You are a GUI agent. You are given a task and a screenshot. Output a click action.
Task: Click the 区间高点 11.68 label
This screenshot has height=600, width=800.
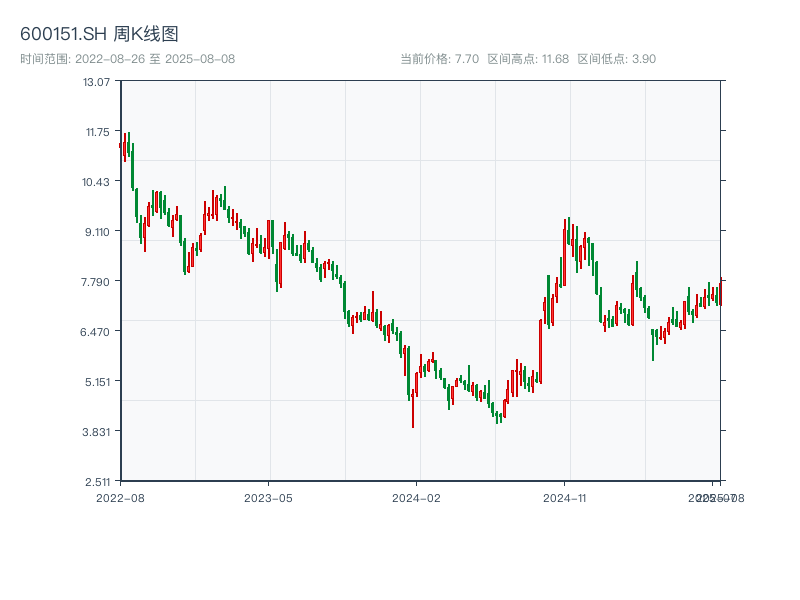pos(528,59)
